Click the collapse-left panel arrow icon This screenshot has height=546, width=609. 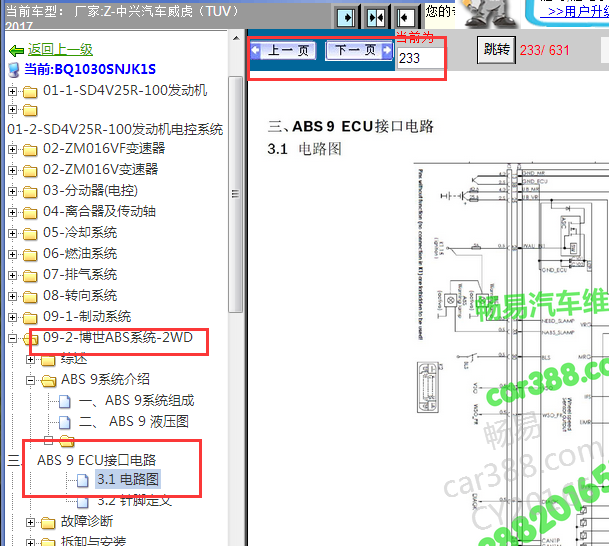406,17
